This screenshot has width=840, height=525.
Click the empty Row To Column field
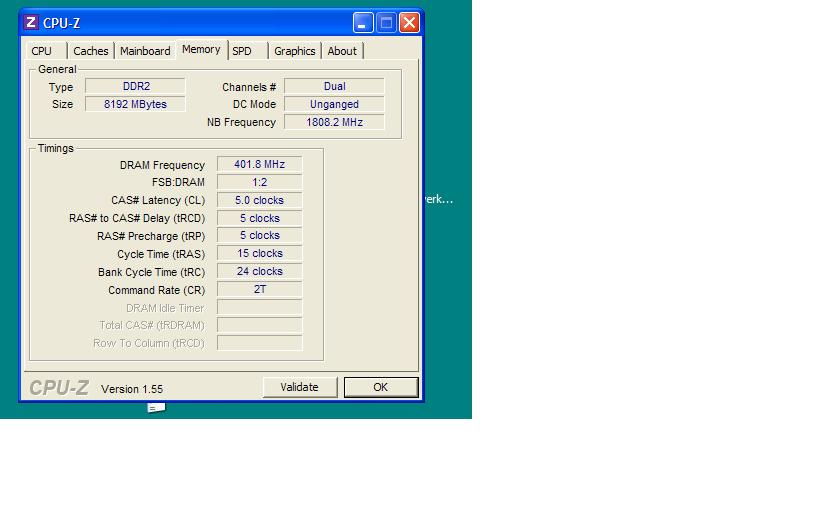(260, 343)
